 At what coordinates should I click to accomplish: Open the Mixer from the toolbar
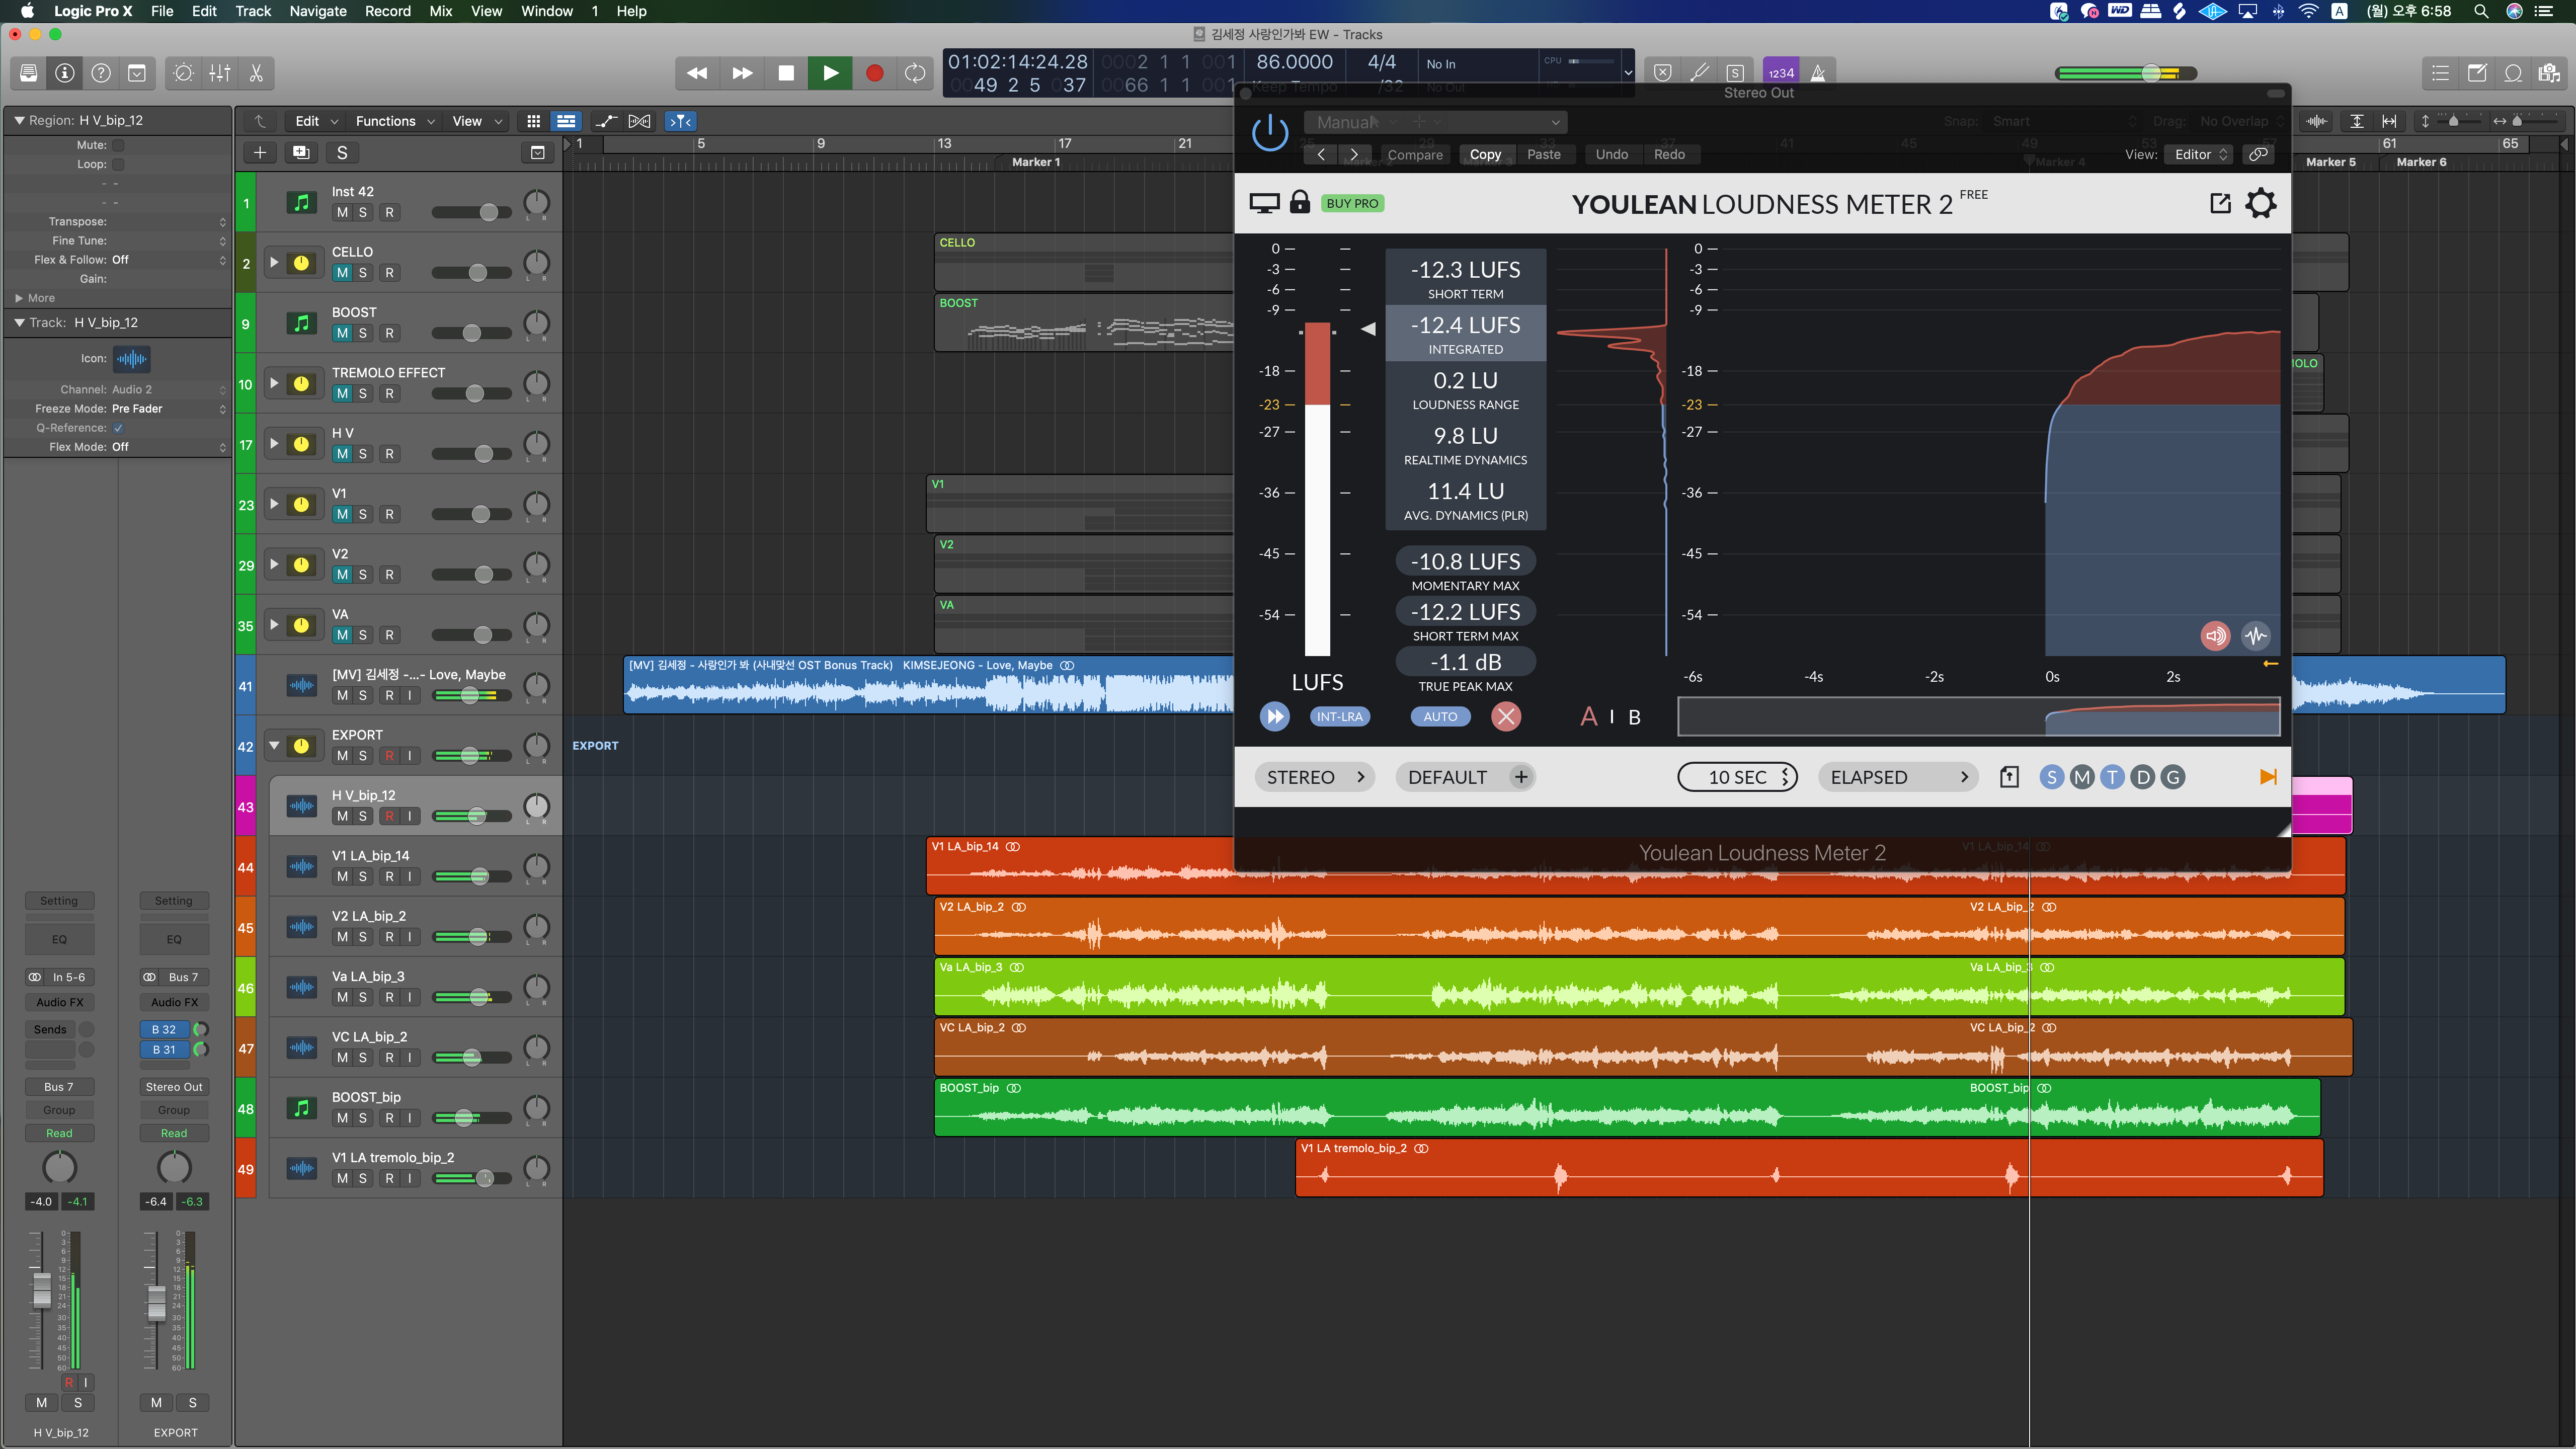(x=220, y=73)
